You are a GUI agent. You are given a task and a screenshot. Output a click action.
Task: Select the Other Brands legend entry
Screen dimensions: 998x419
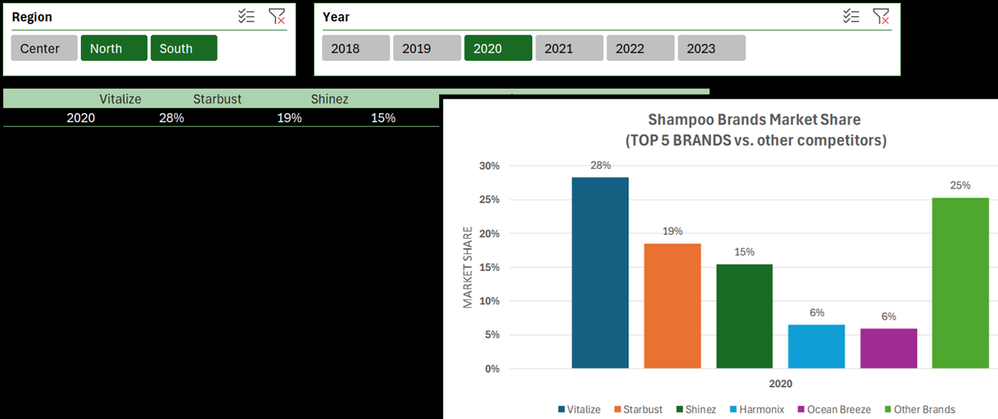click(x=920, y=409)
